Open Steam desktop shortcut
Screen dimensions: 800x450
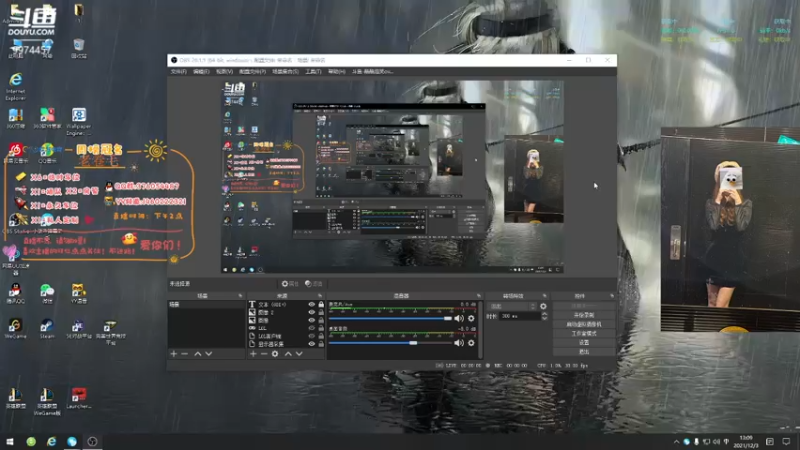click(x=47, y=329)
